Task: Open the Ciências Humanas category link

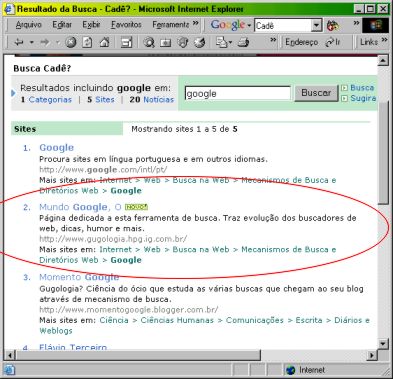Action: click(x=177, y=320)
